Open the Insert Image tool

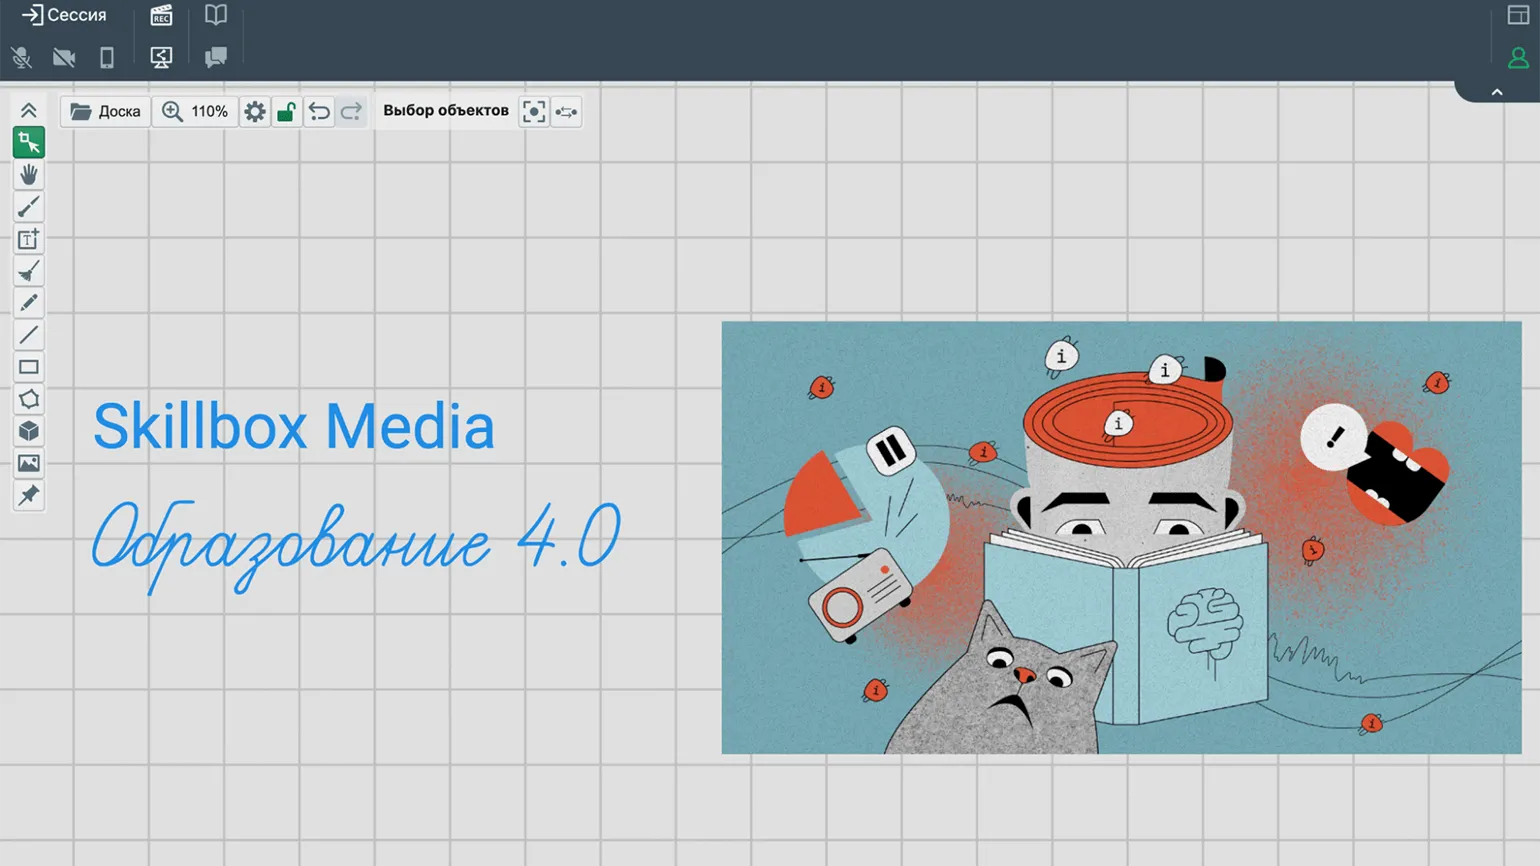[28, 463]
